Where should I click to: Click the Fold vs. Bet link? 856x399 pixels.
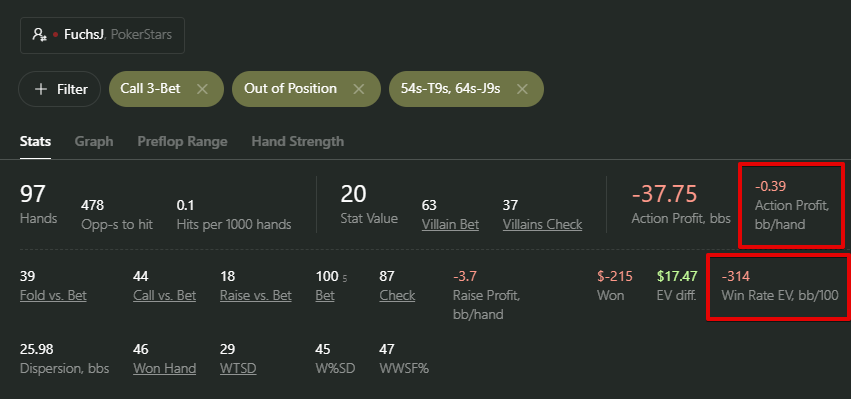pos(53,296)
